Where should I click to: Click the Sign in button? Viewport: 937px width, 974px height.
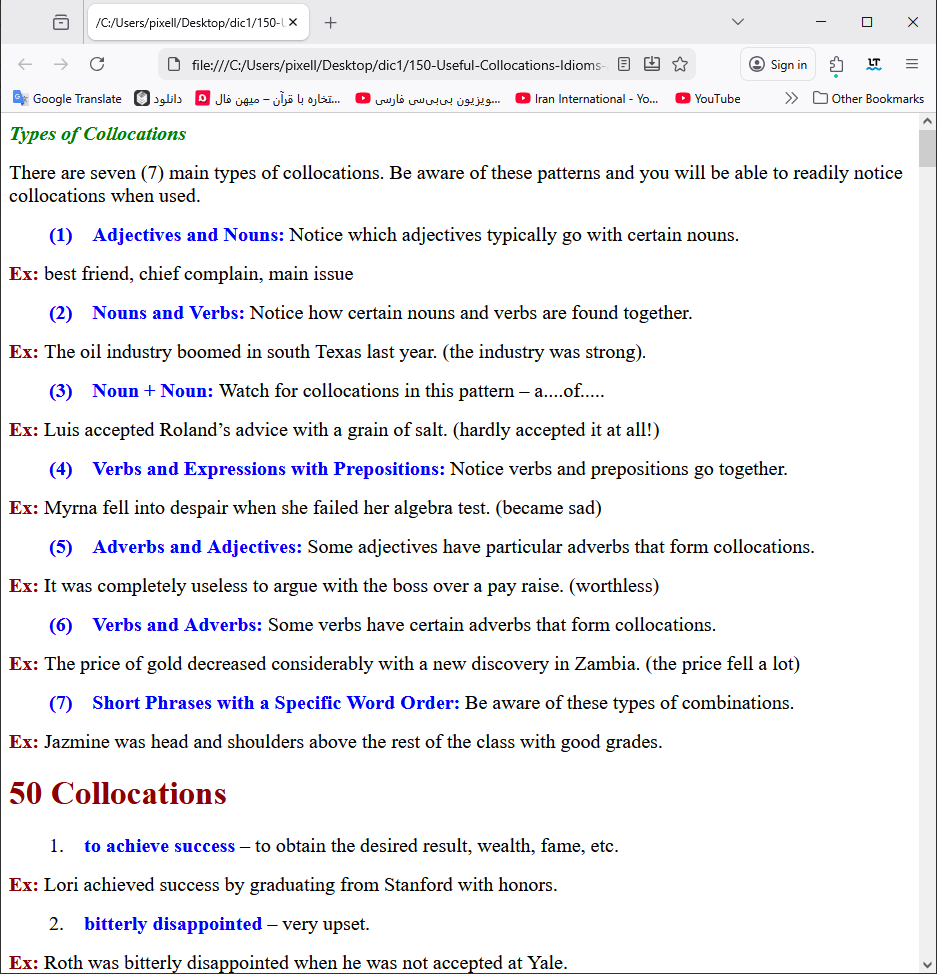(778, 64)
